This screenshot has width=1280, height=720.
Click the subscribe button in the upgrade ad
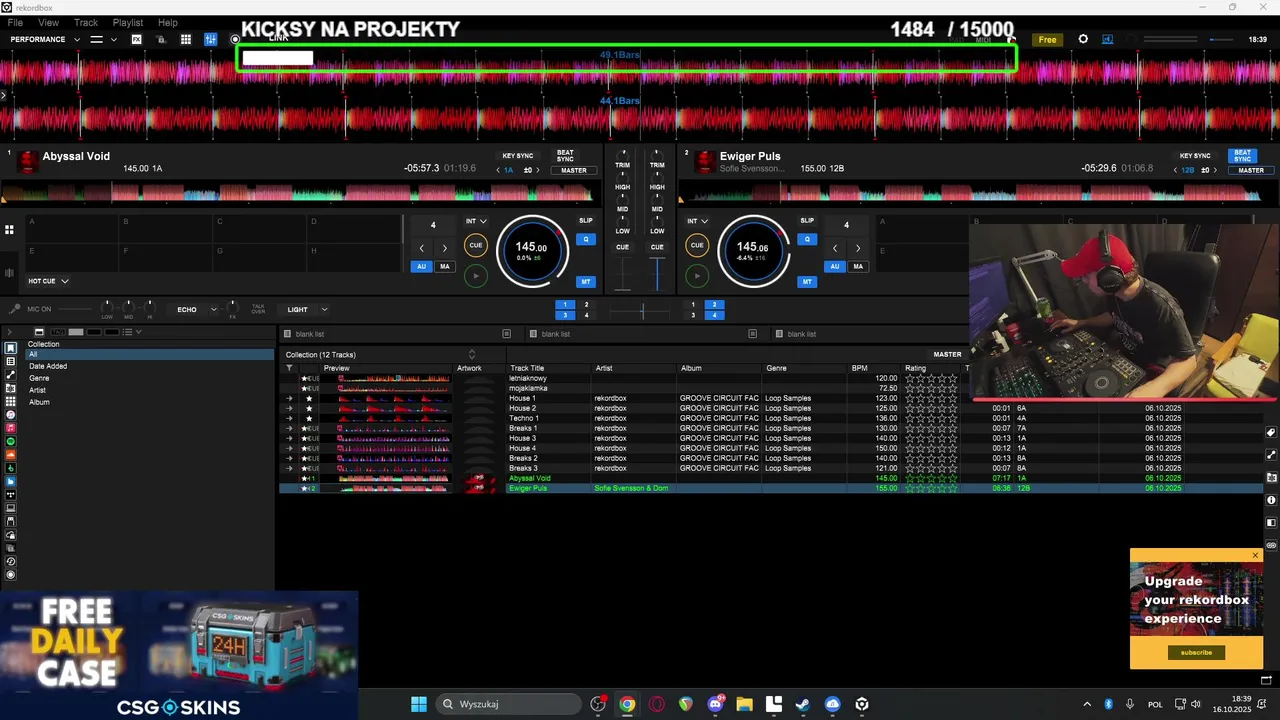(x=1196, y=652)
